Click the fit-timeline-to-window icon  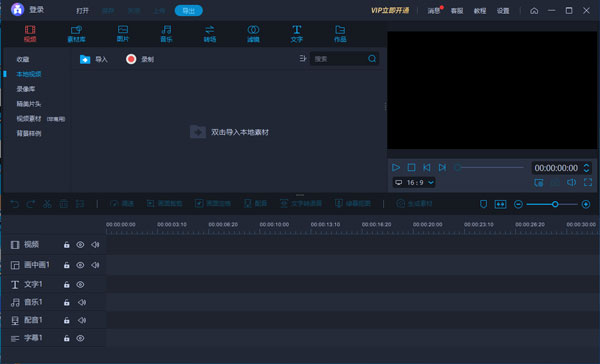(501, 204)
